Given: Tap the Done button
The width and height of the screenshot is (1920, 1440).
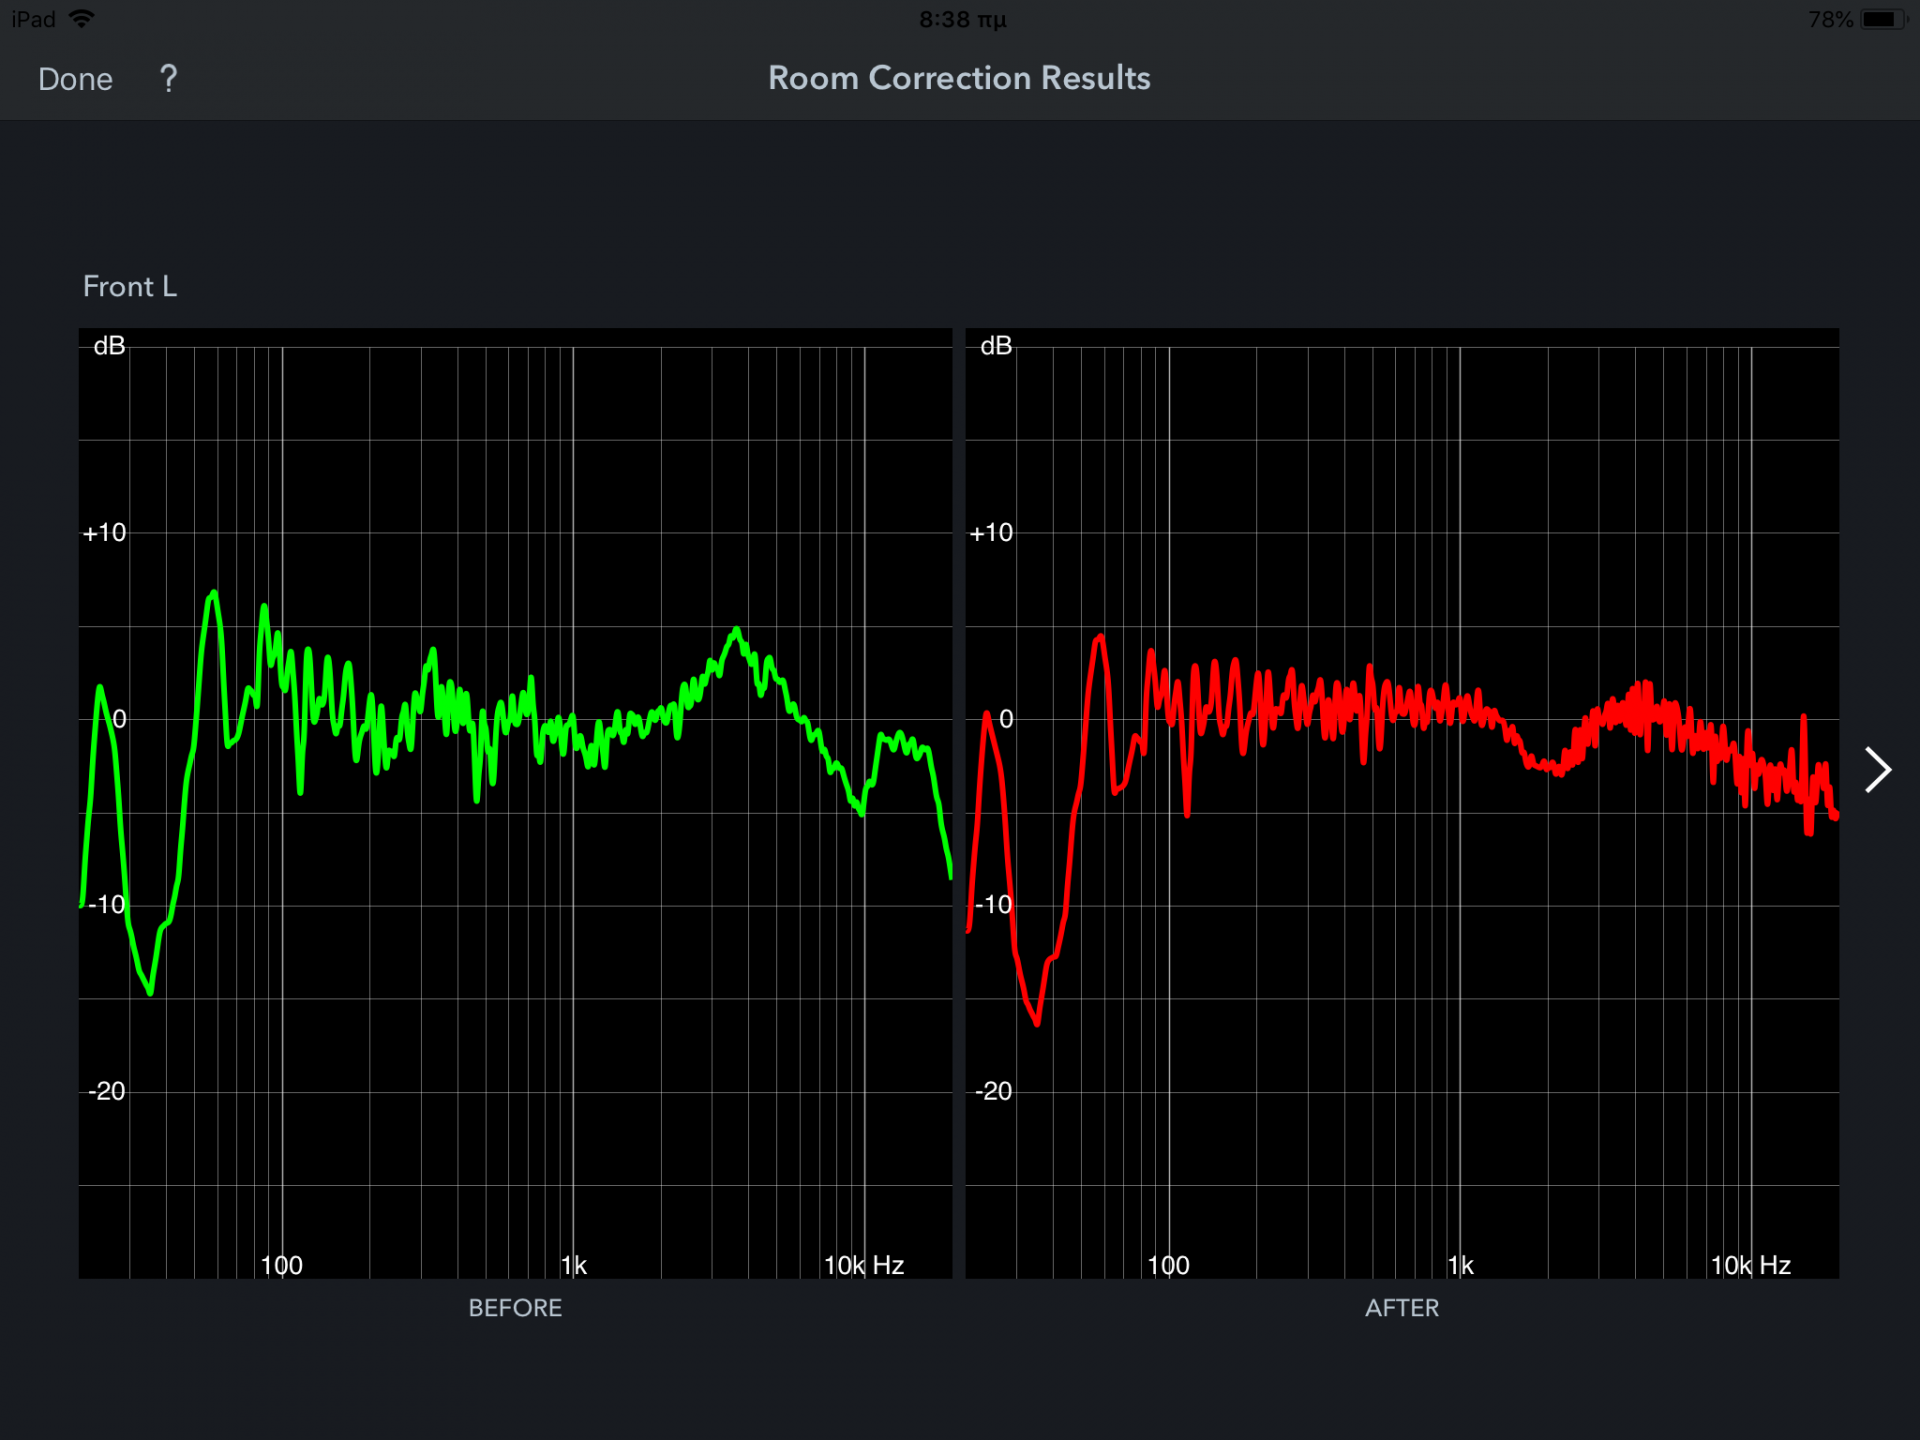Looking at the screenshot, I should click(75, 79).
